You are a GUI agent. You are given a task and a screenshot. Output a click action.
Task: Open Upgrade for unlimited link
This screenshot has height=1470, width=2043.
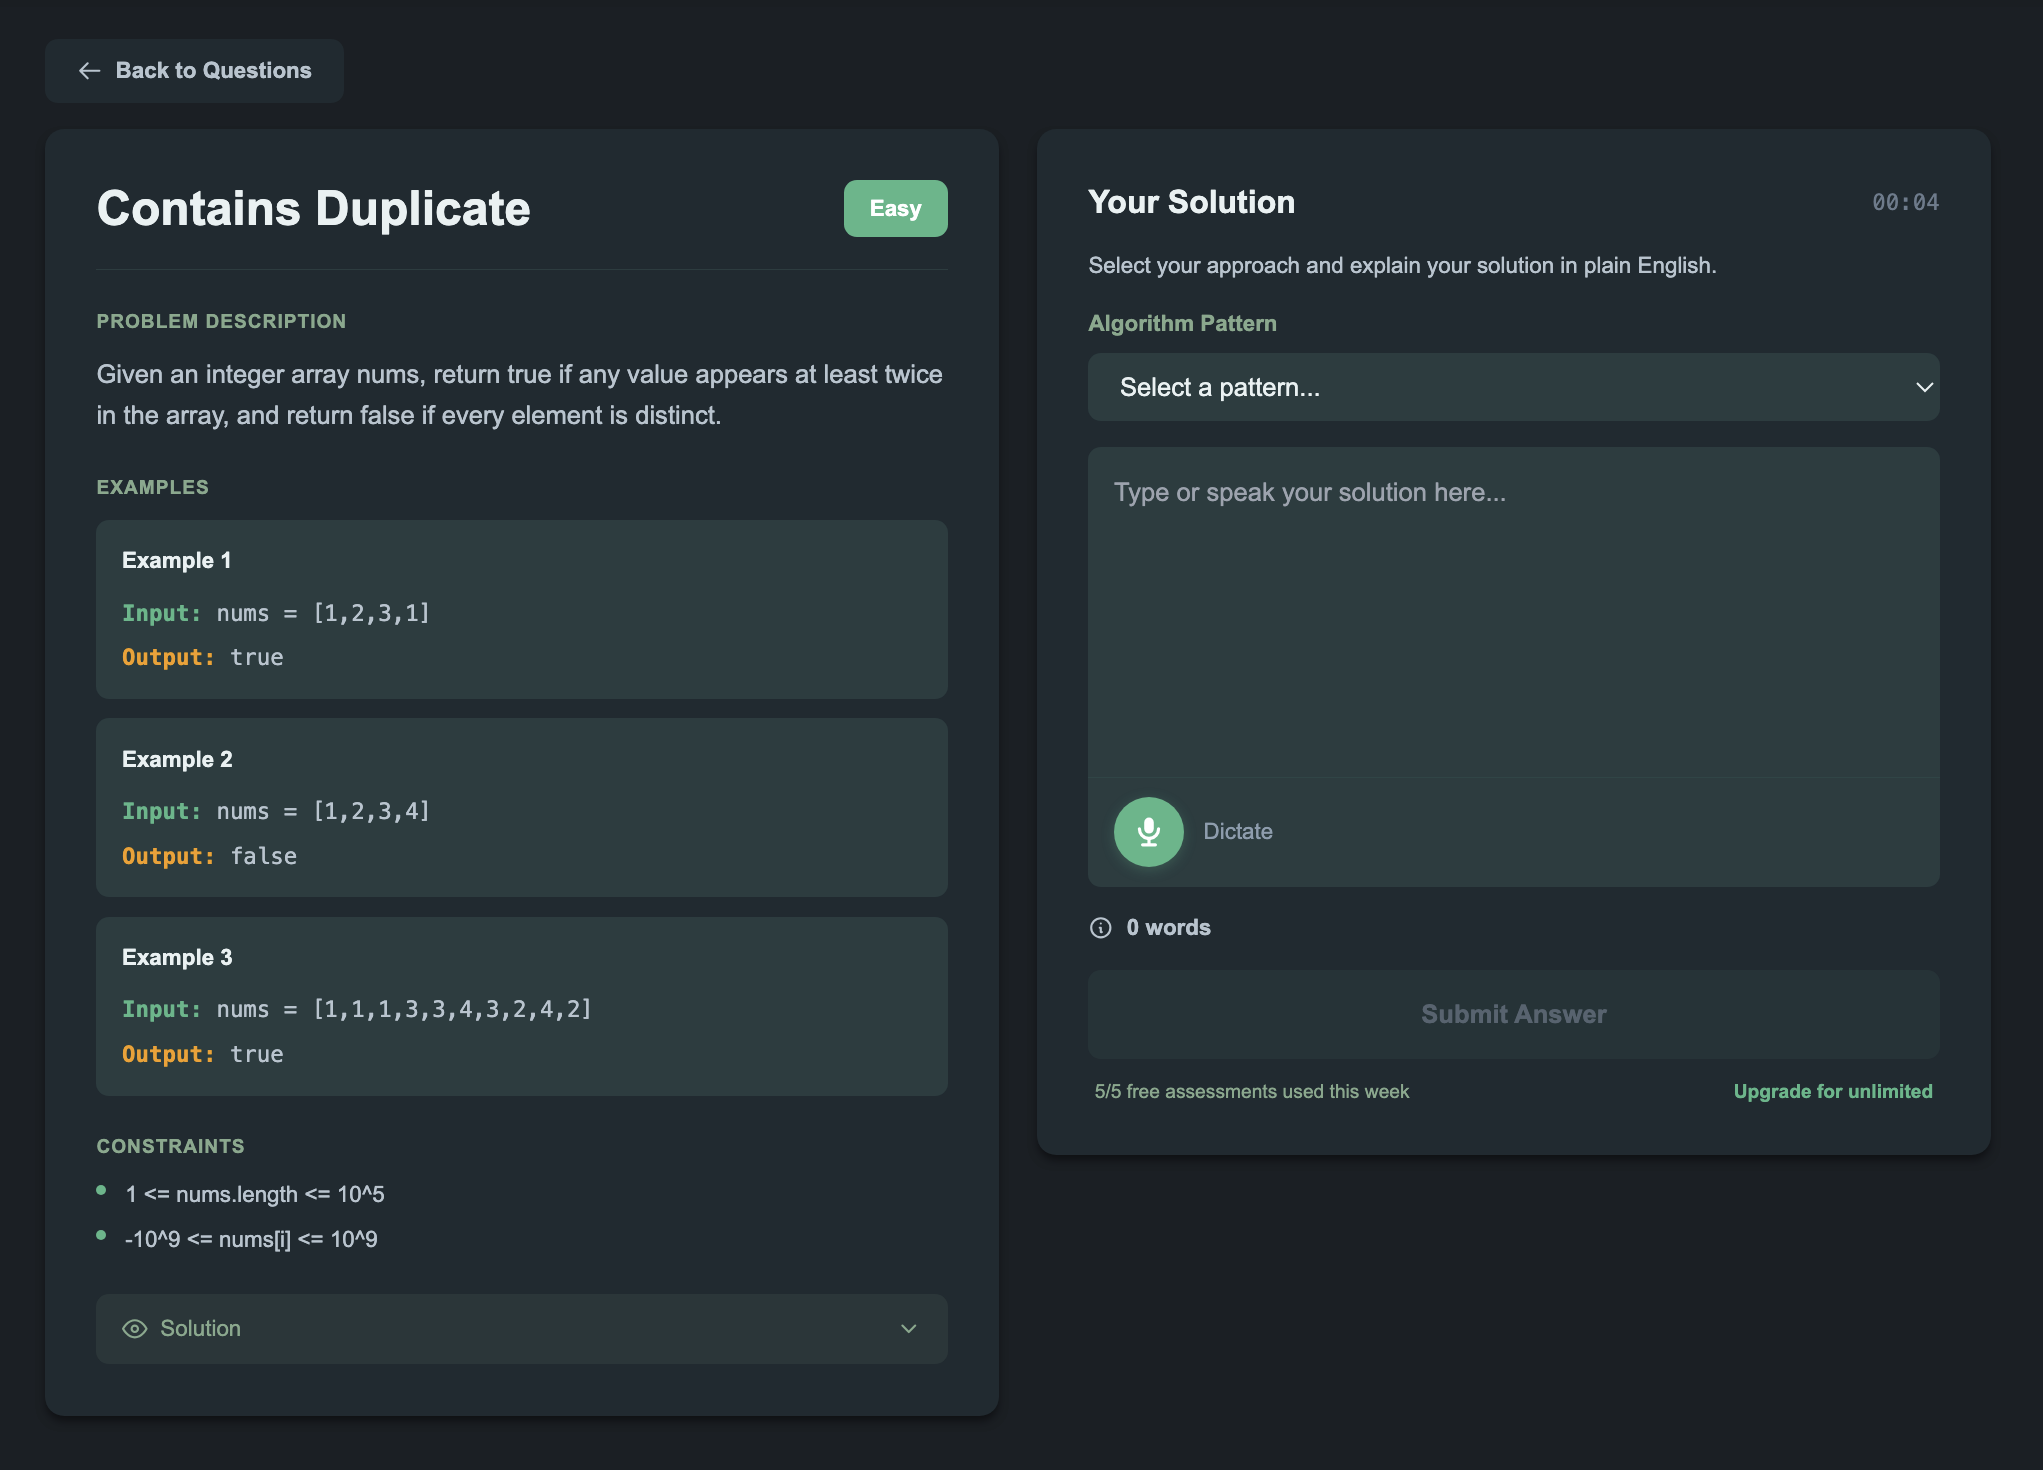[x=1832, y=1091]
